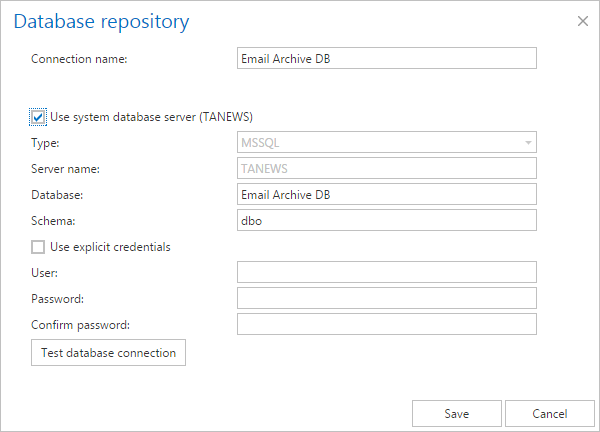Click the Database repository title text
Image resolution: width=600 pixels, height=432 pixels.
click(102, 21)
